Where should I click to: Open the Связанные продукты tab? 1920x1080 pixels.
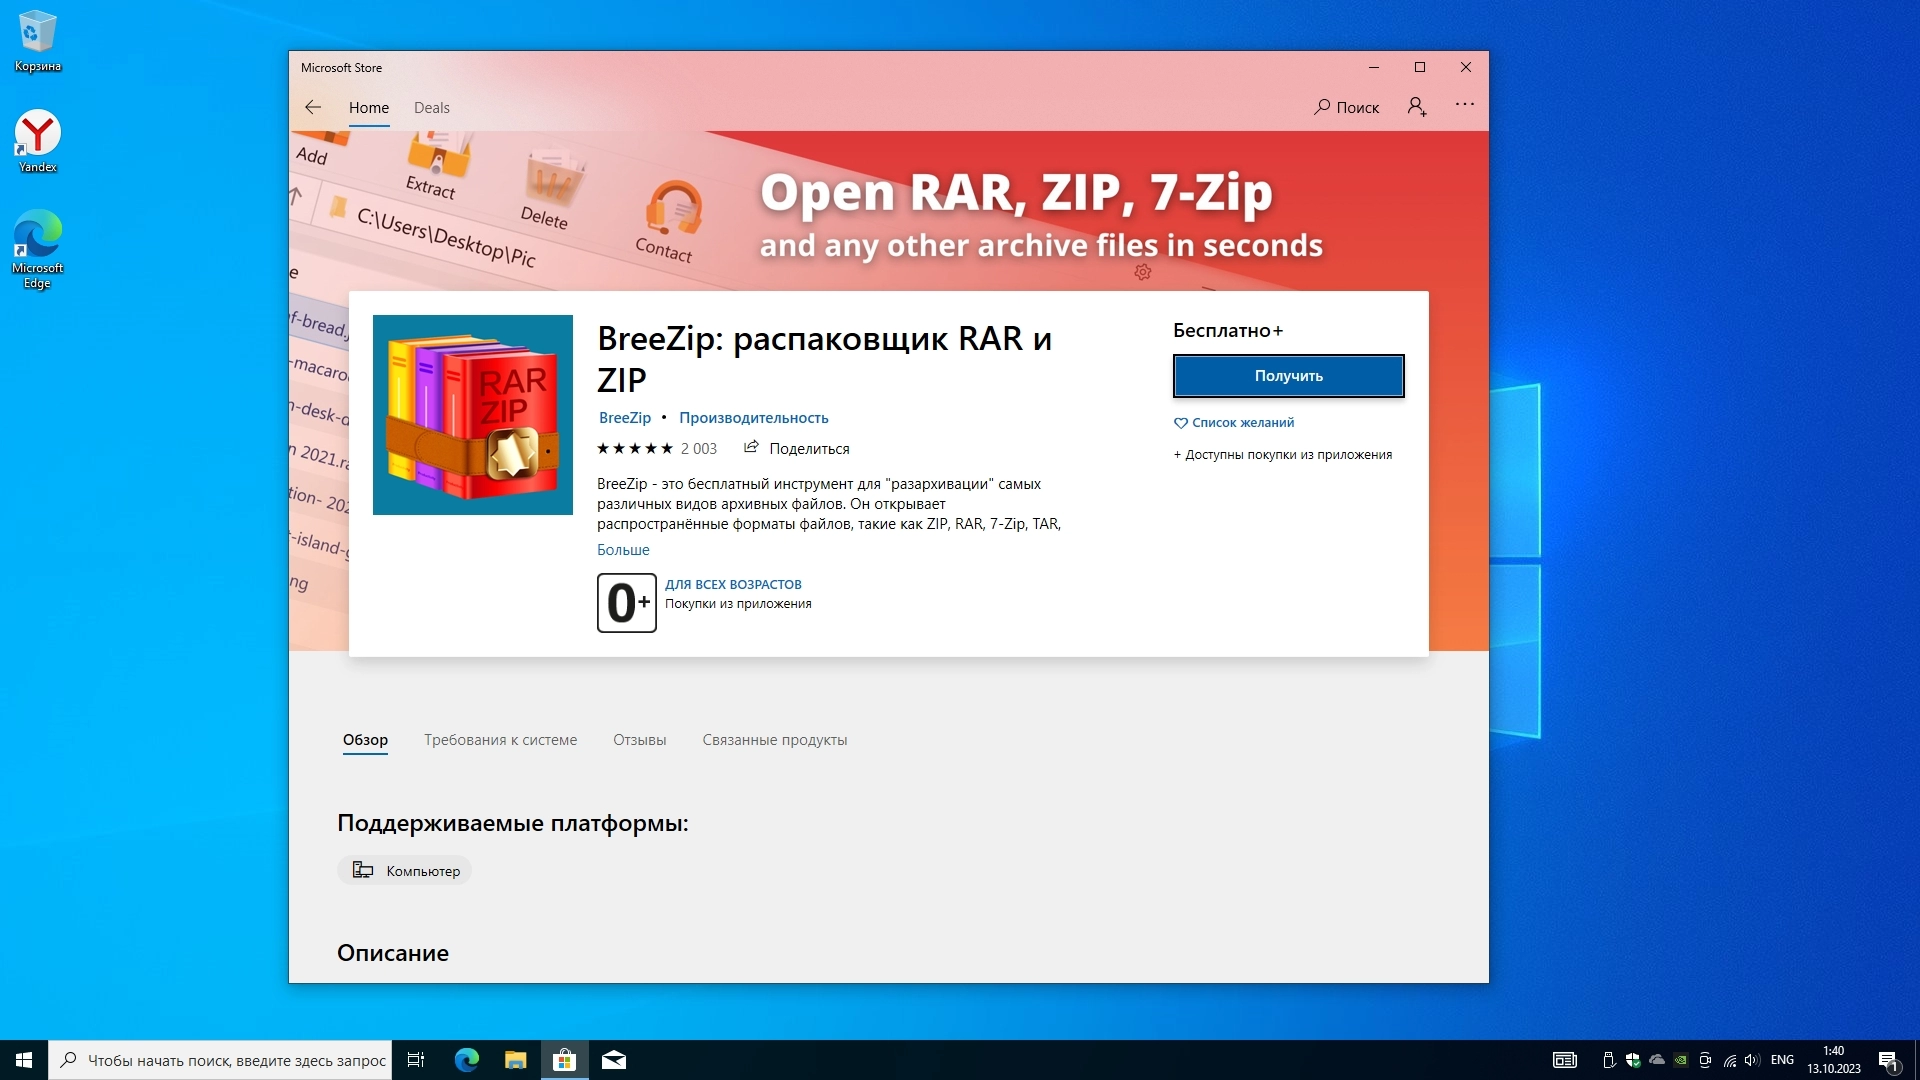(x=774, y=740)
